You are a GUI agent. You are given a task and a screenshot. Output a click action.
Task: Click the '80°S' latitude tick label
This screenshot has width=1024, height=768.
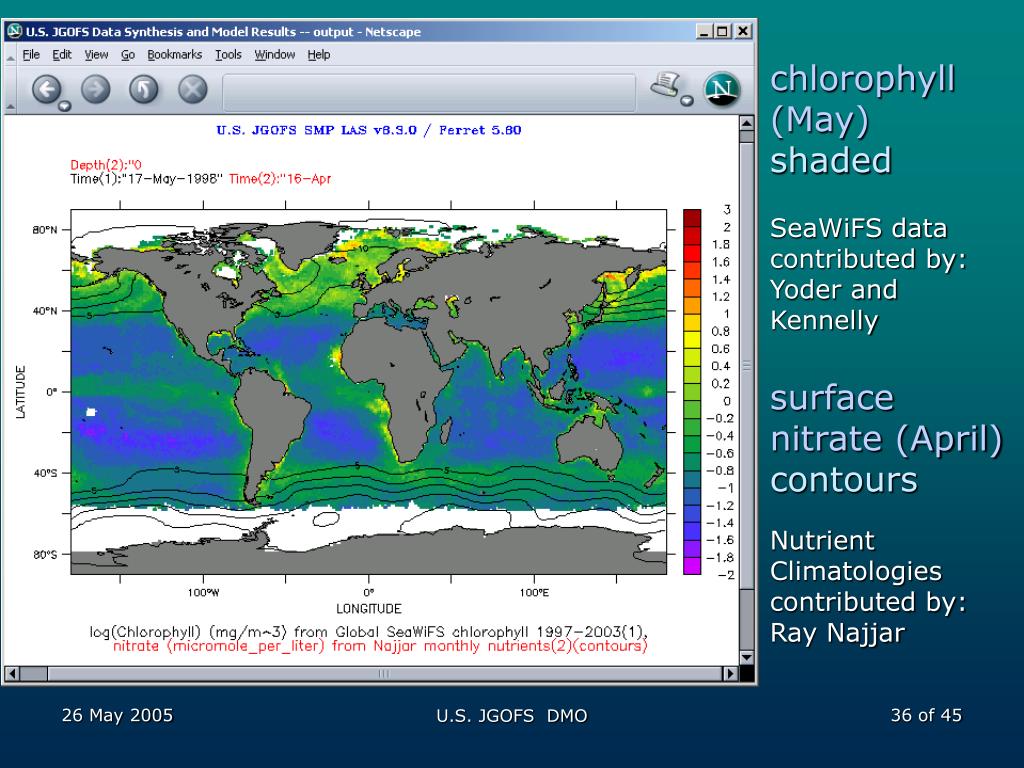[x=44, y=554]
